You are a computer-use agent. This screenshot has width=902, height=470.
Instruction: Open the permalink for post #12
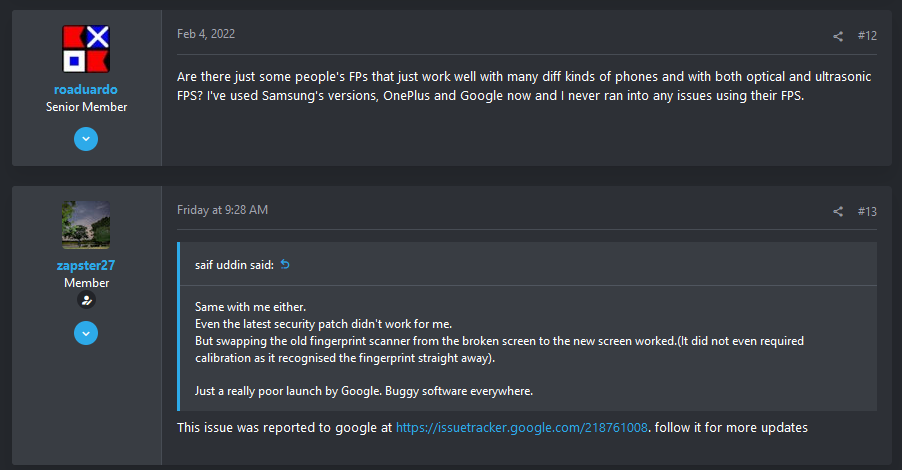[x=867, y=36]
